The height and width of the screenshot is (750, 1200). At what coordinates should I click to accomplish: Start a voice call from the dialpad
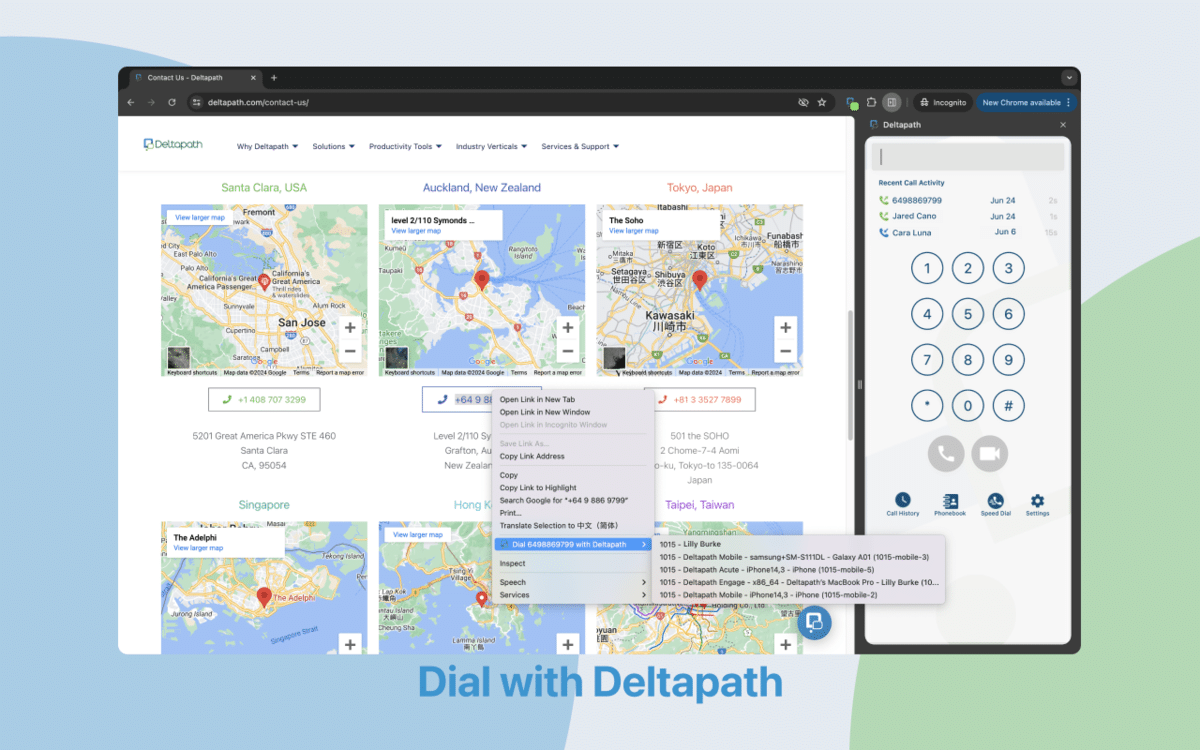(946, 454)
